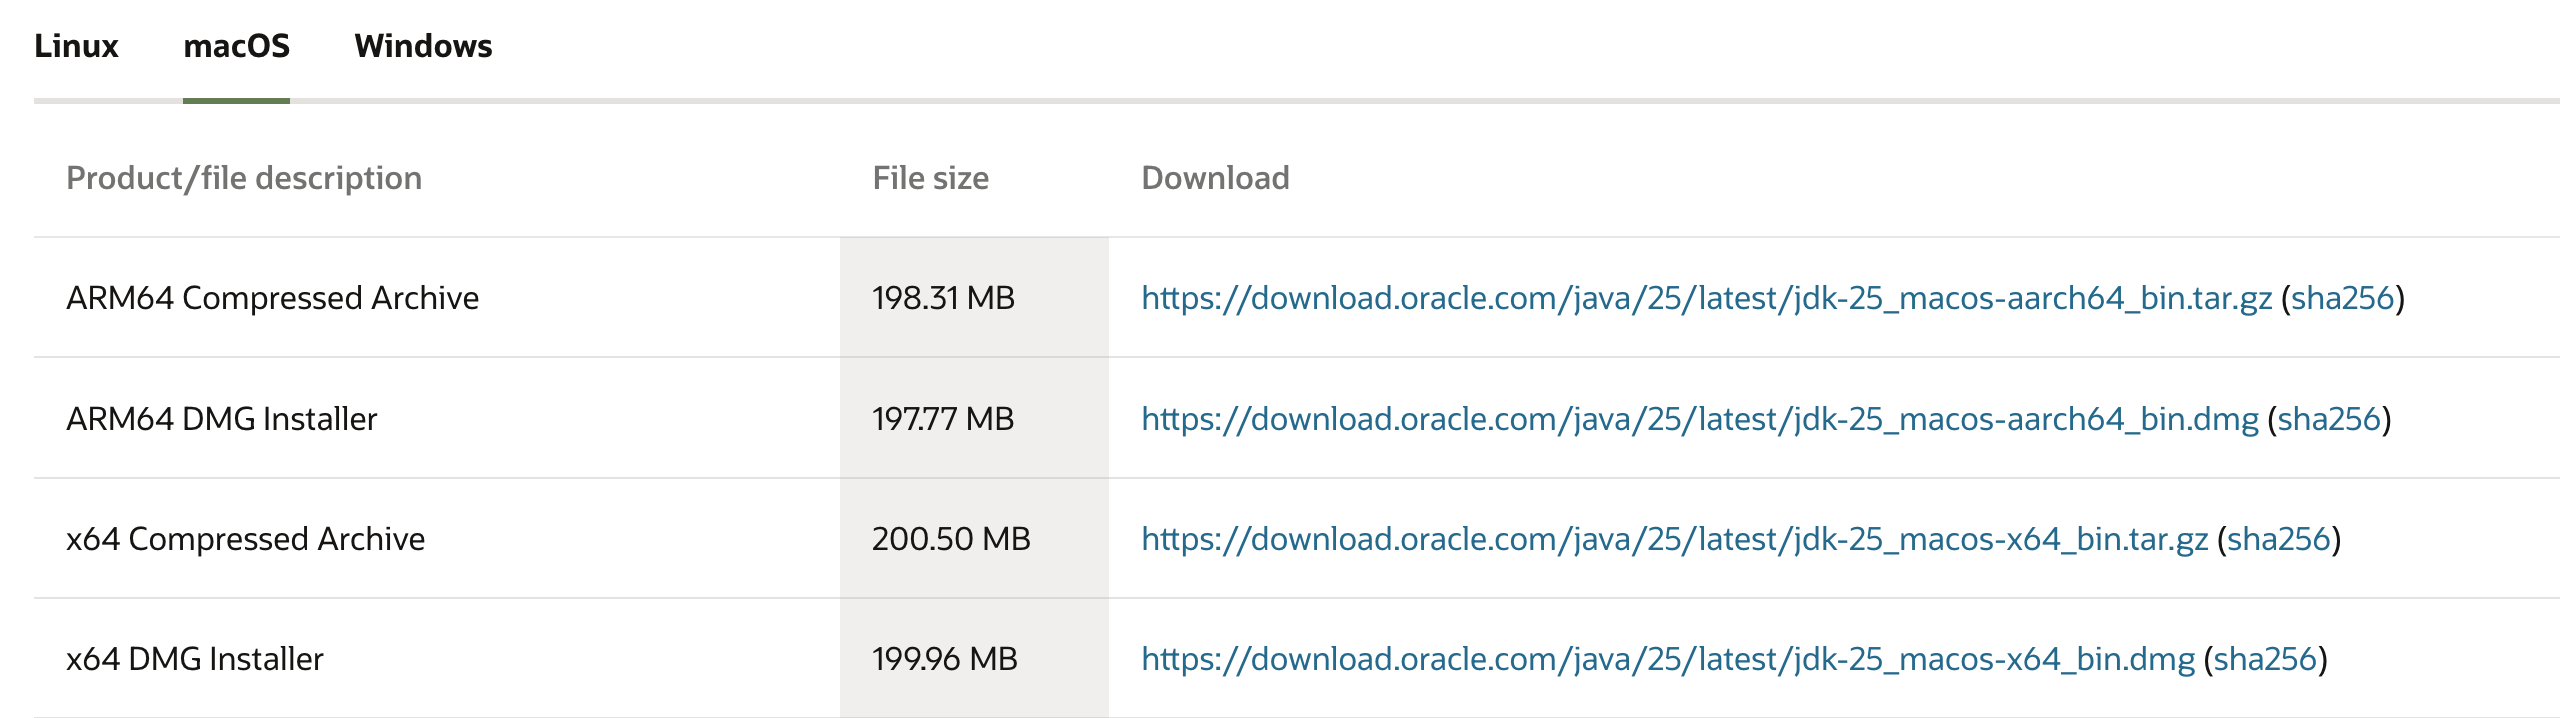Image resolution: width=2560 pixels, height=718 pixels.
Task: Click the 198.31 MB file size cell
Action: (943, 298)
